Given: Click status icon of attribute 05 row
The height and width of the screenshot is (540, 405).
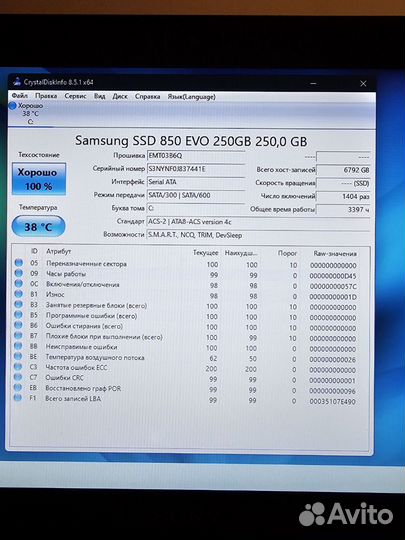Looking at the screenshot, I should click(x=19, y=263).
